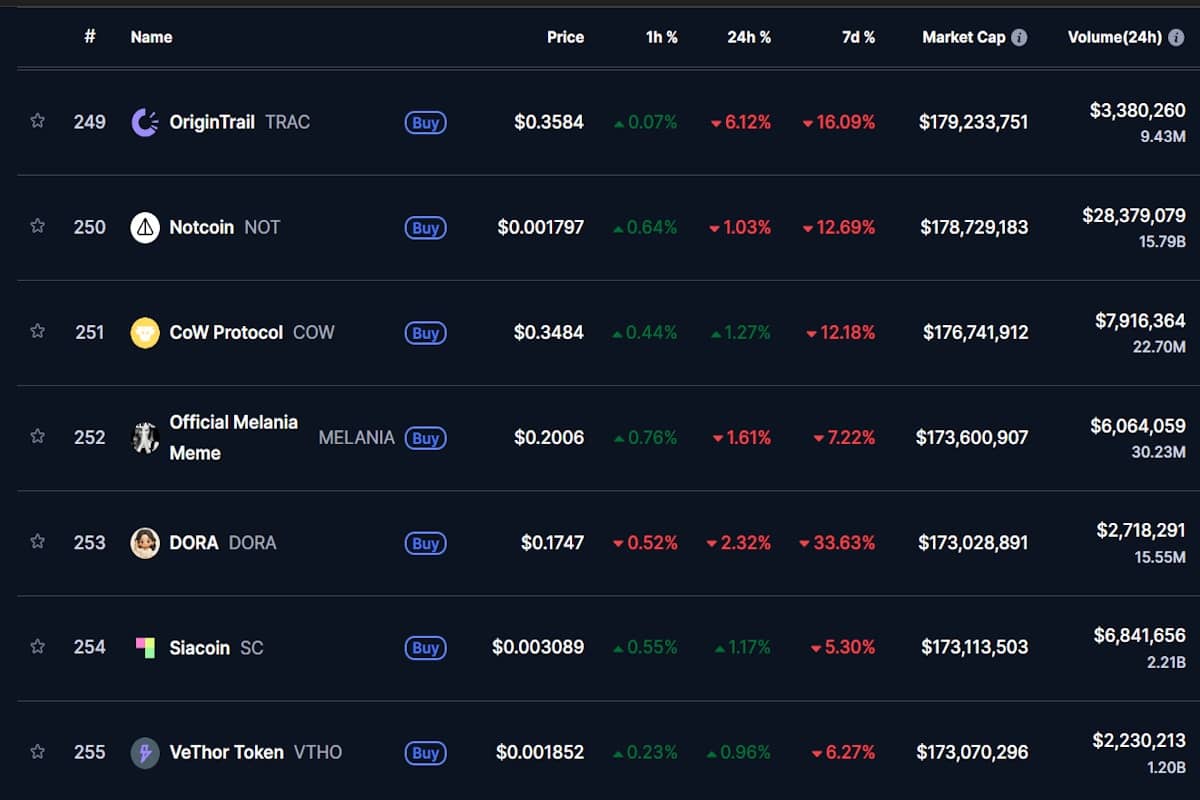This screenshot has width=1200, height=800.
Task: Select the MELANIA ticker symbol
Action: 356,437
